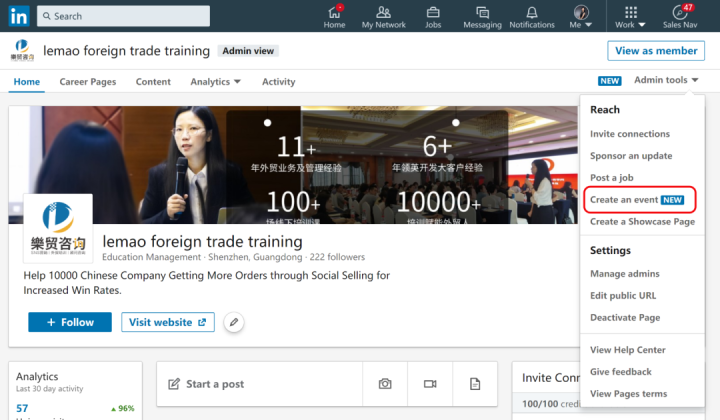Open Sales Nav compass icon

(680, 17)
